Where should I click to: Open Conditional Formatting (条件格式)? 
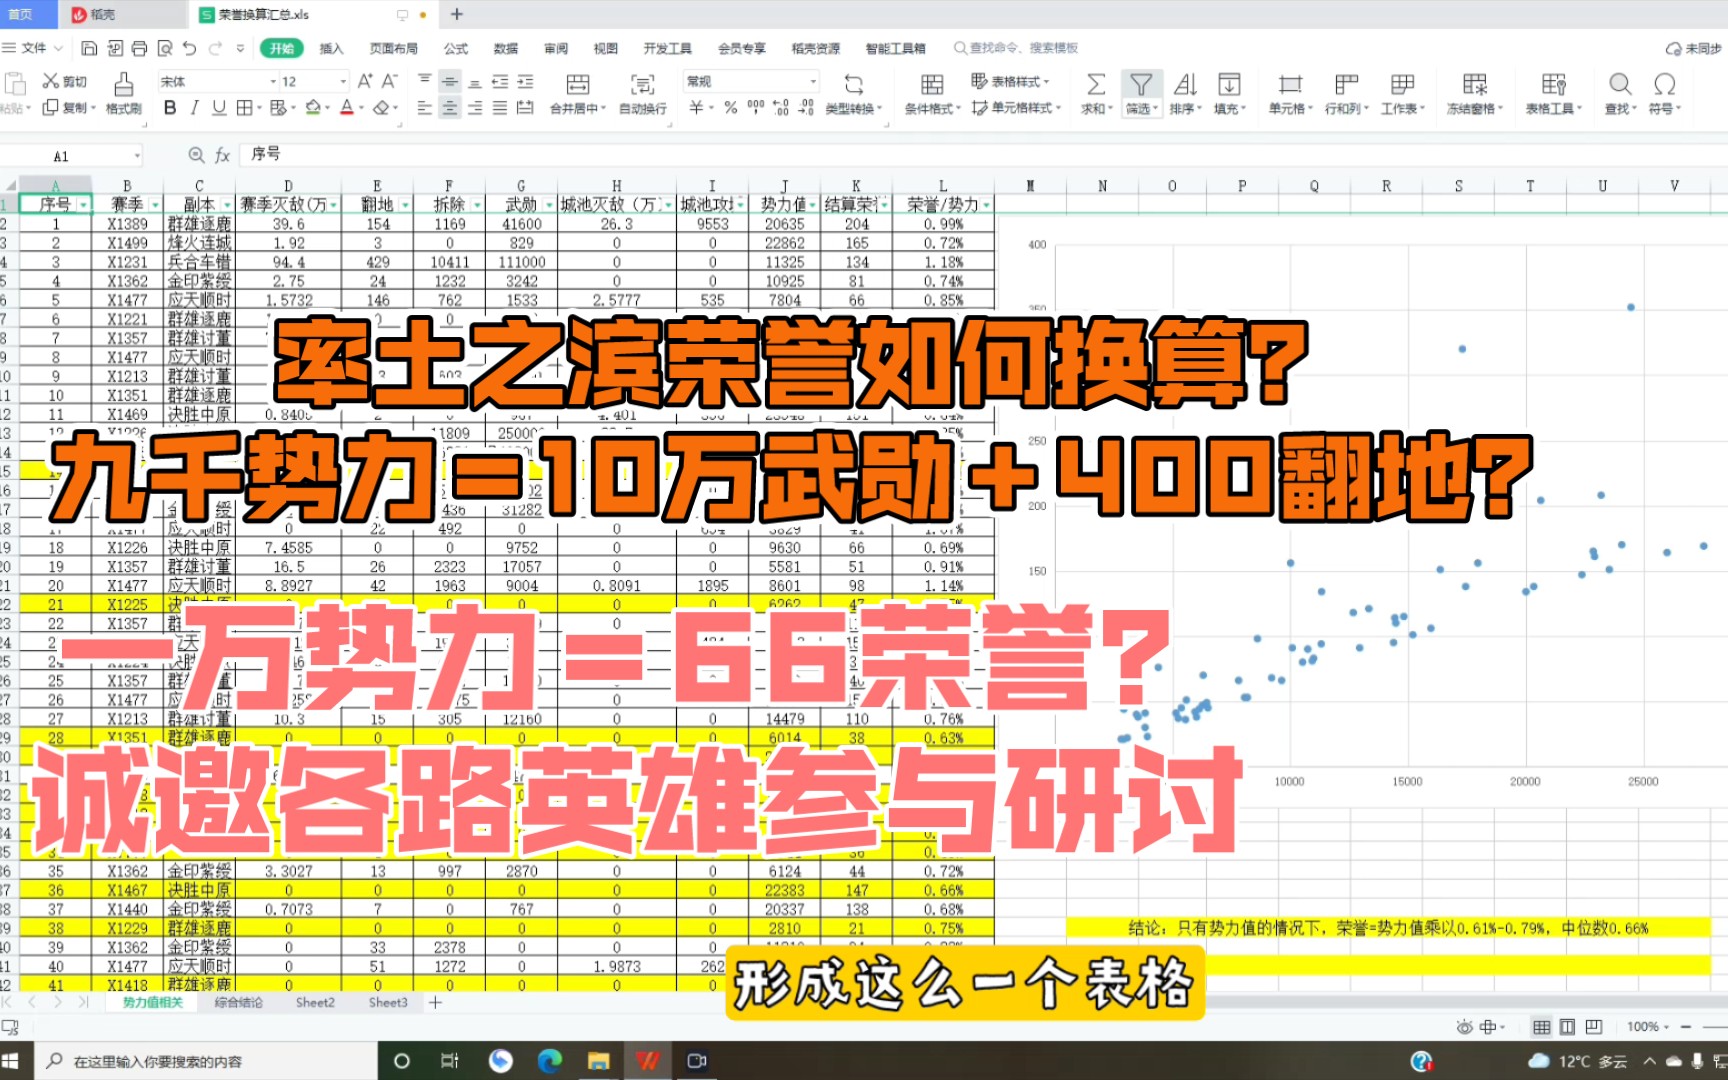pyautogui.click(x=930, y=95)
